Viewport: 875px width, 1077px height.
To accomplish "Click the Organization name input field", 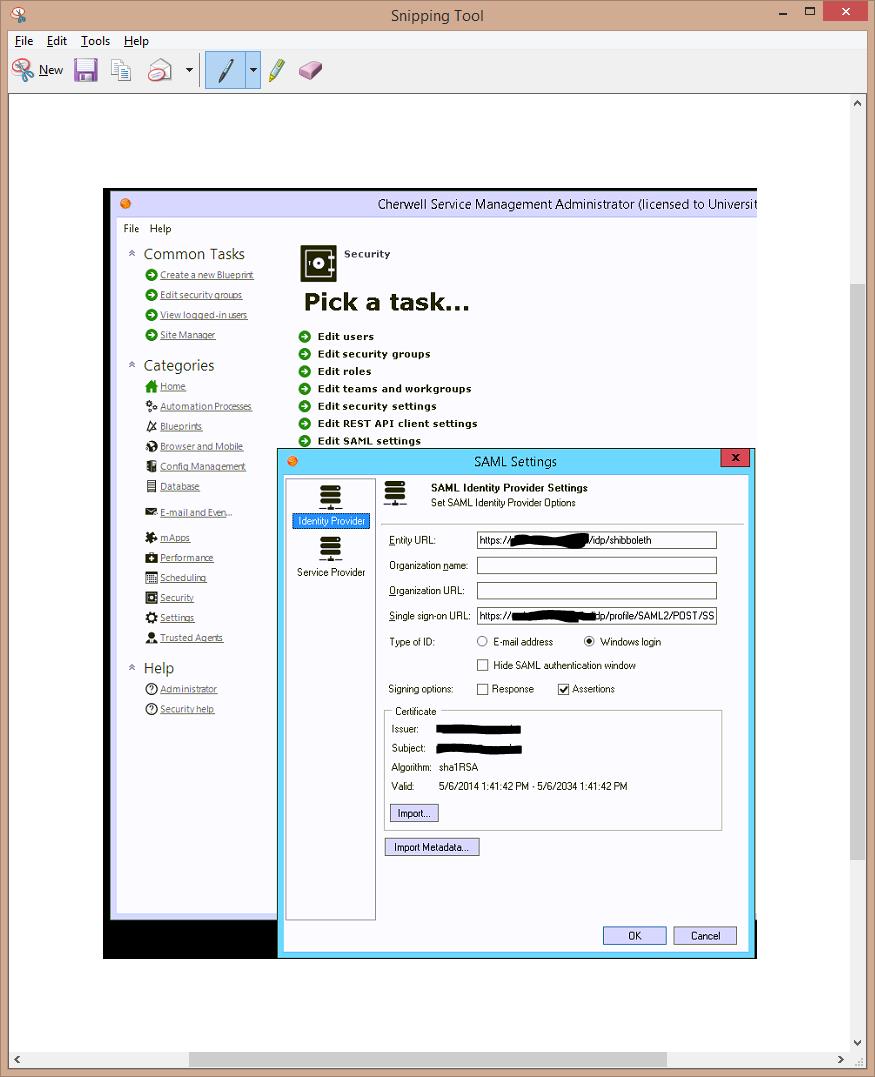I will (596, 566).
